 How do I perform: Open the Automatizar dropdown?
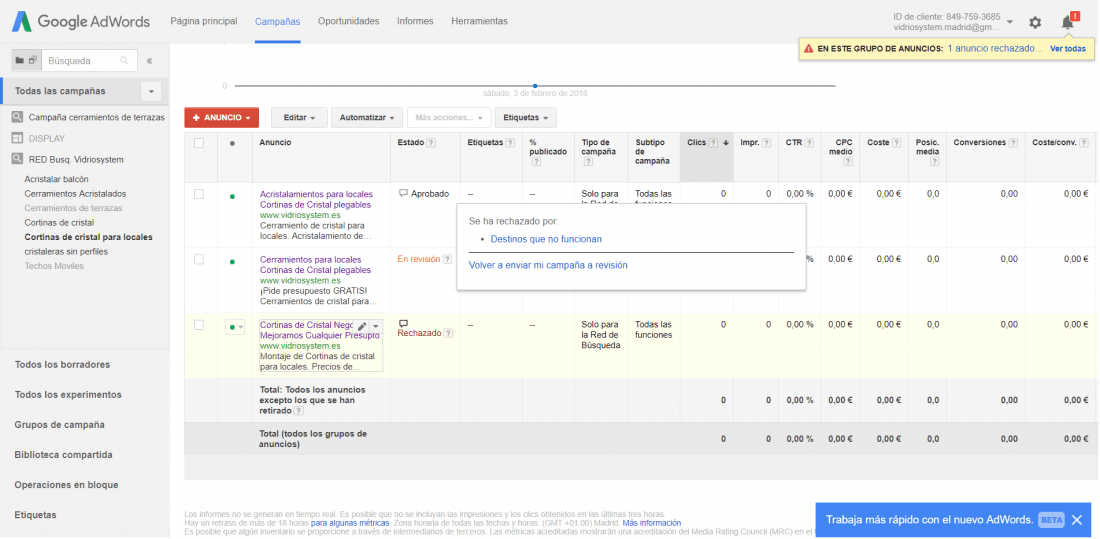pos(367,117)
